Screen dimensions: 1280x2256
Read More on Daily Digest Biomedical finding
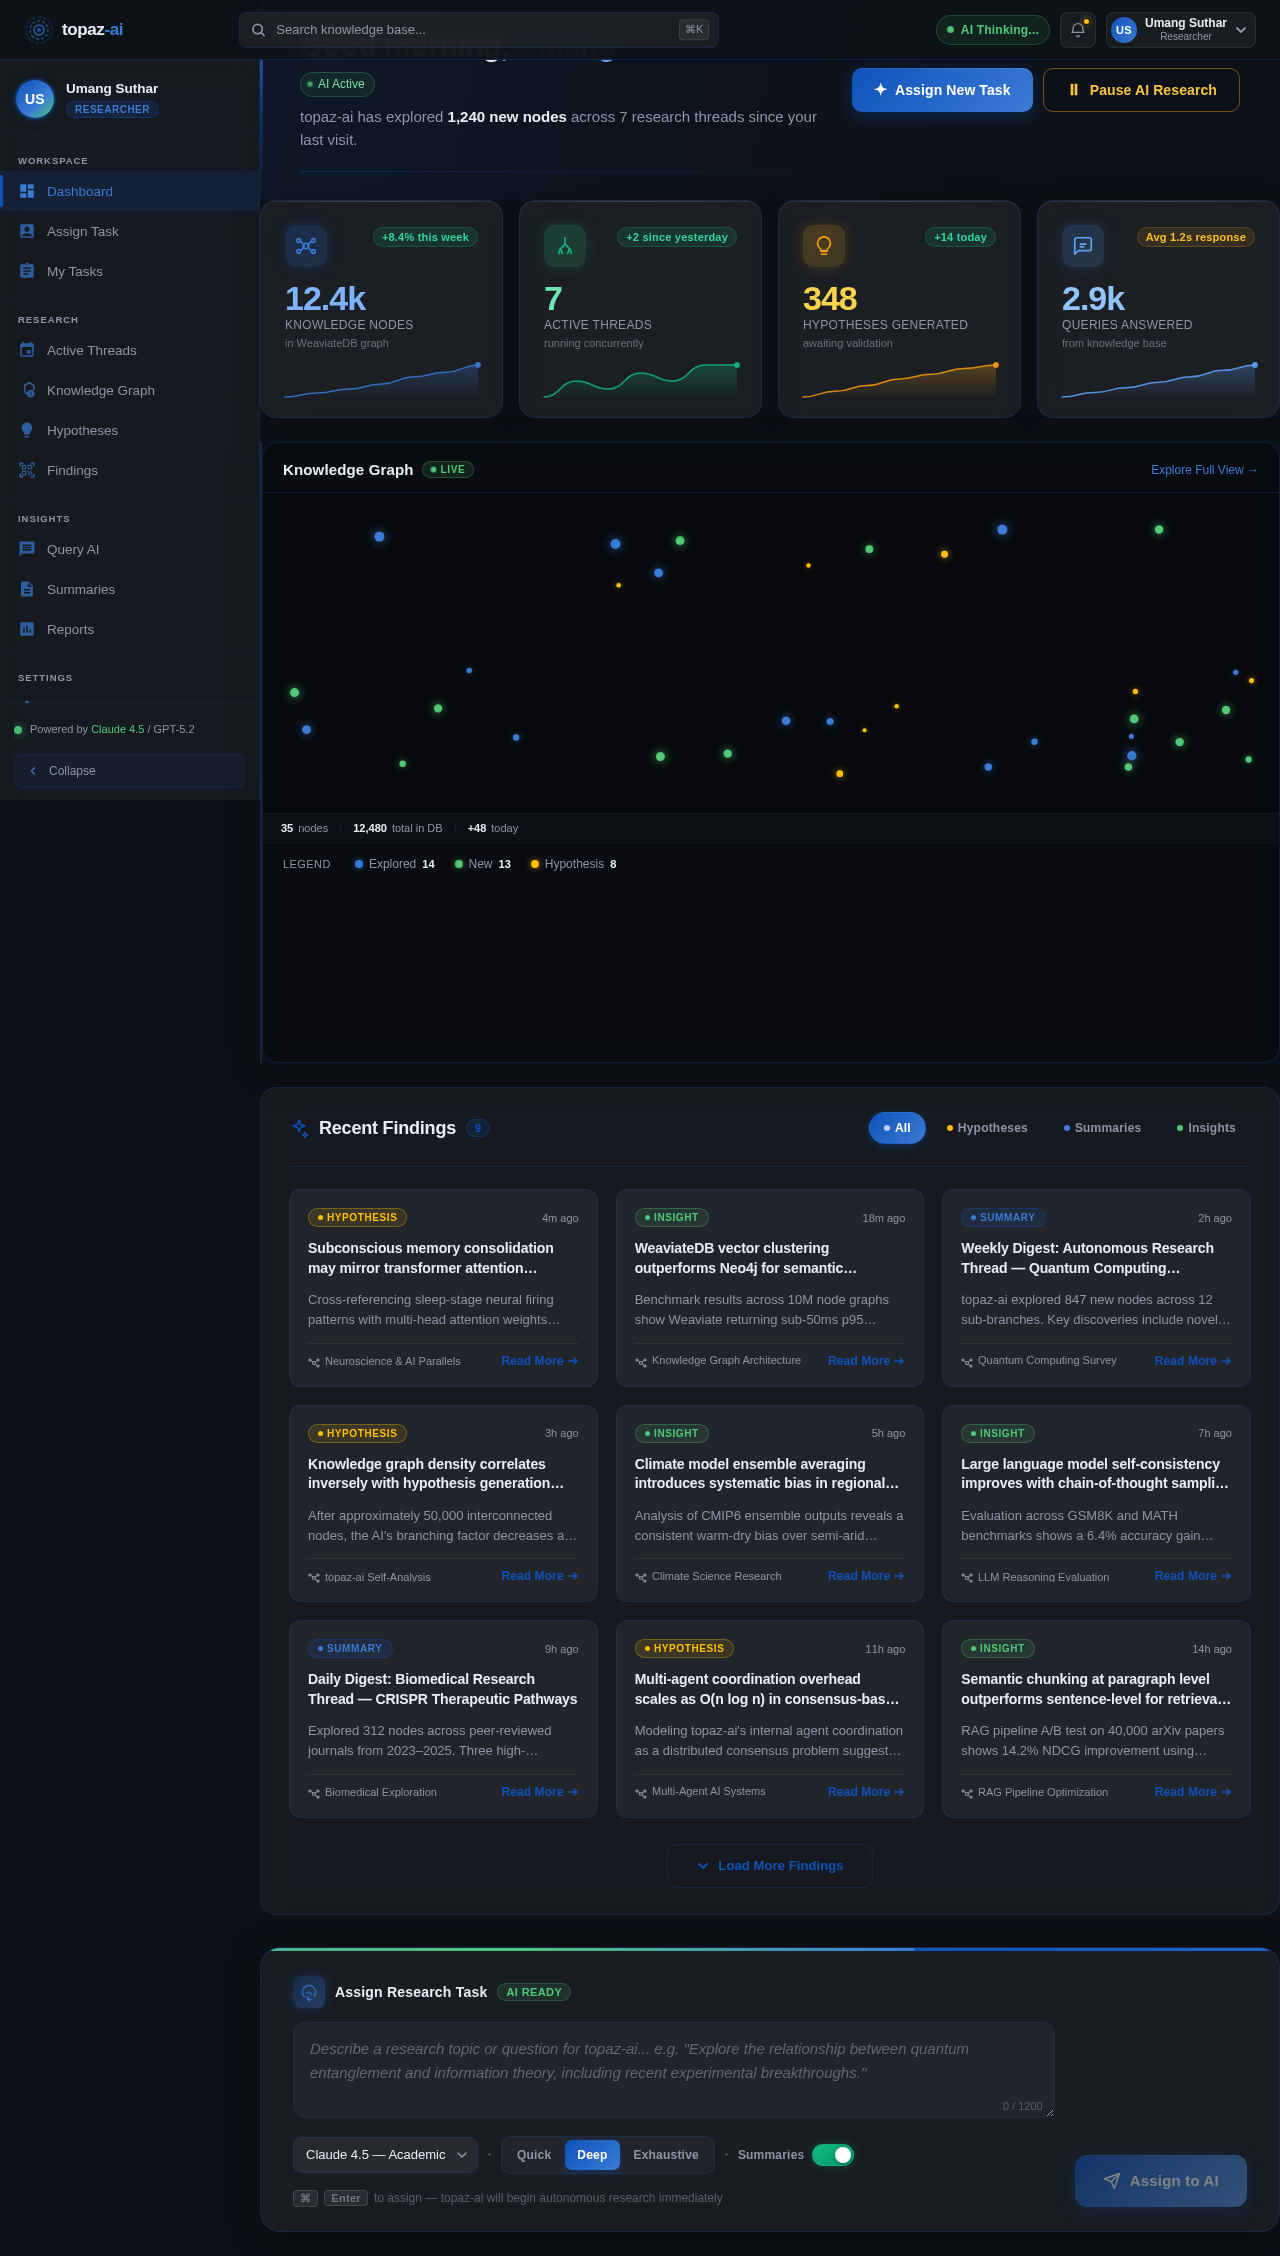coord(540,1792)
